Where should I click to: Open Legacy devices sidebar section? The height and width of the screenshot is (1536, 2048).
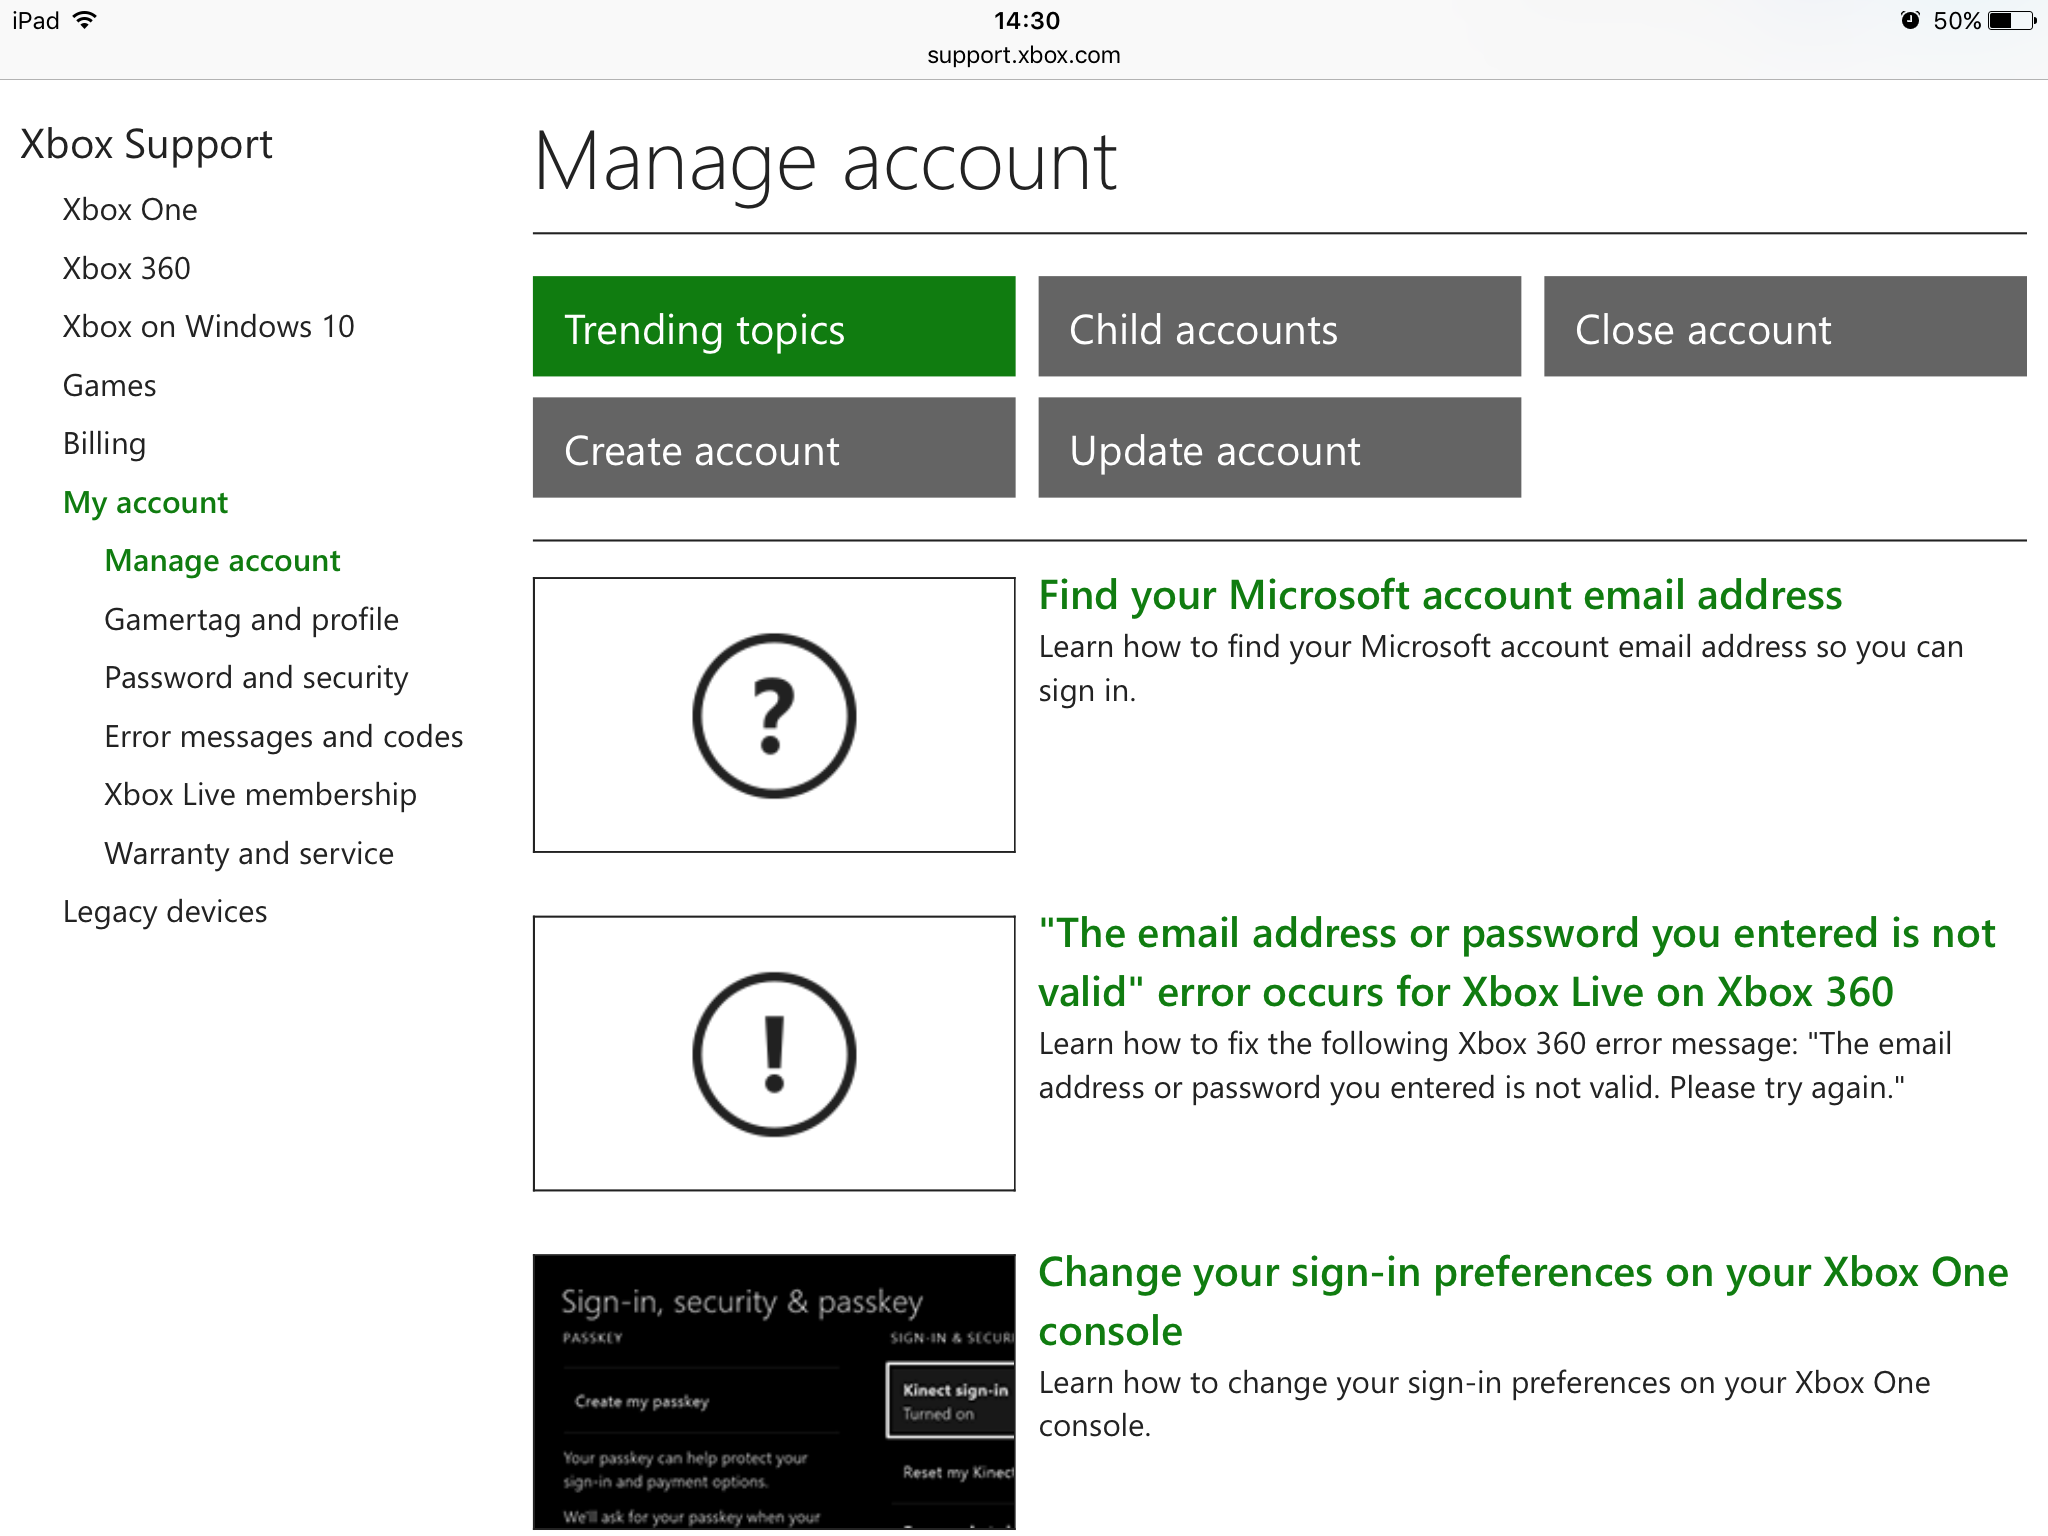coord(165,912)
